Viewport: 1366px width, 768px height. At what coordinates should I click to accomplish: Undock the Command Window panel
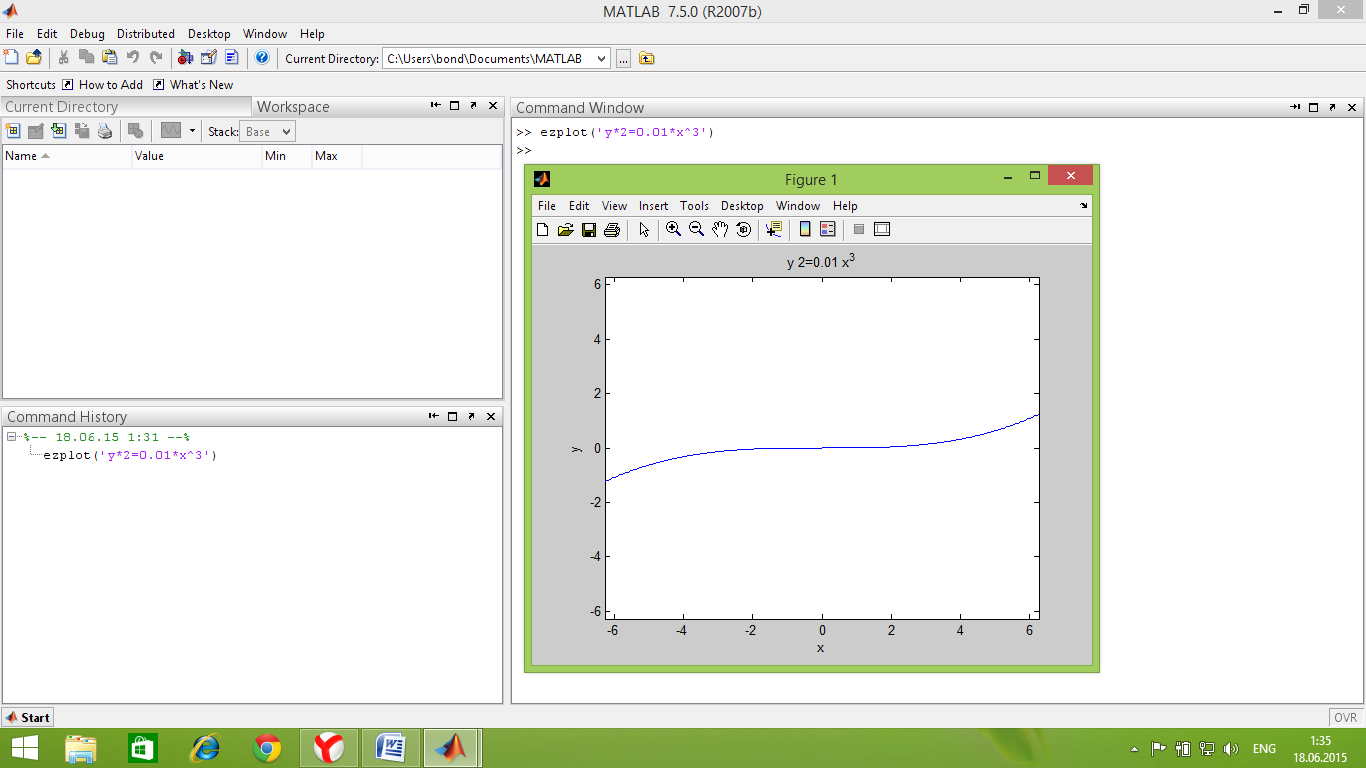tap(1333, 107)
